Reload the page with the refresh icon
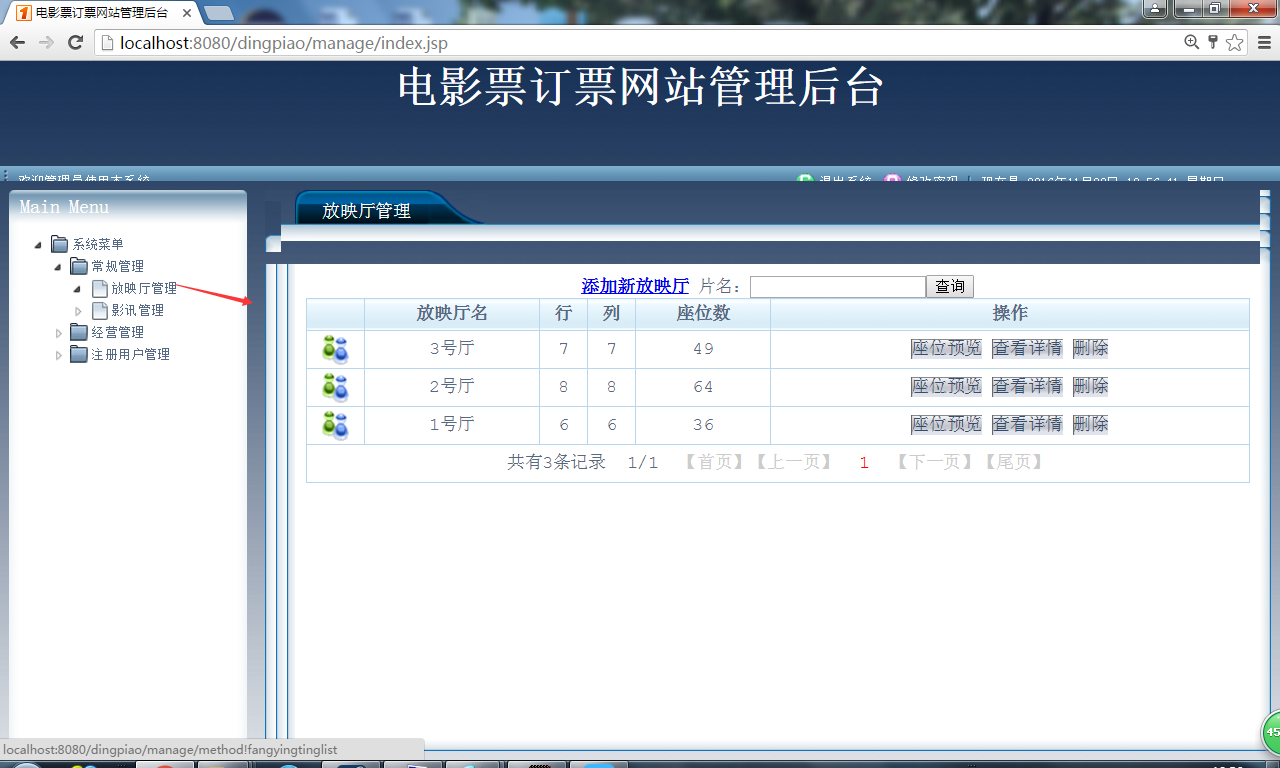1280x768 pixels. click(75, 42)
